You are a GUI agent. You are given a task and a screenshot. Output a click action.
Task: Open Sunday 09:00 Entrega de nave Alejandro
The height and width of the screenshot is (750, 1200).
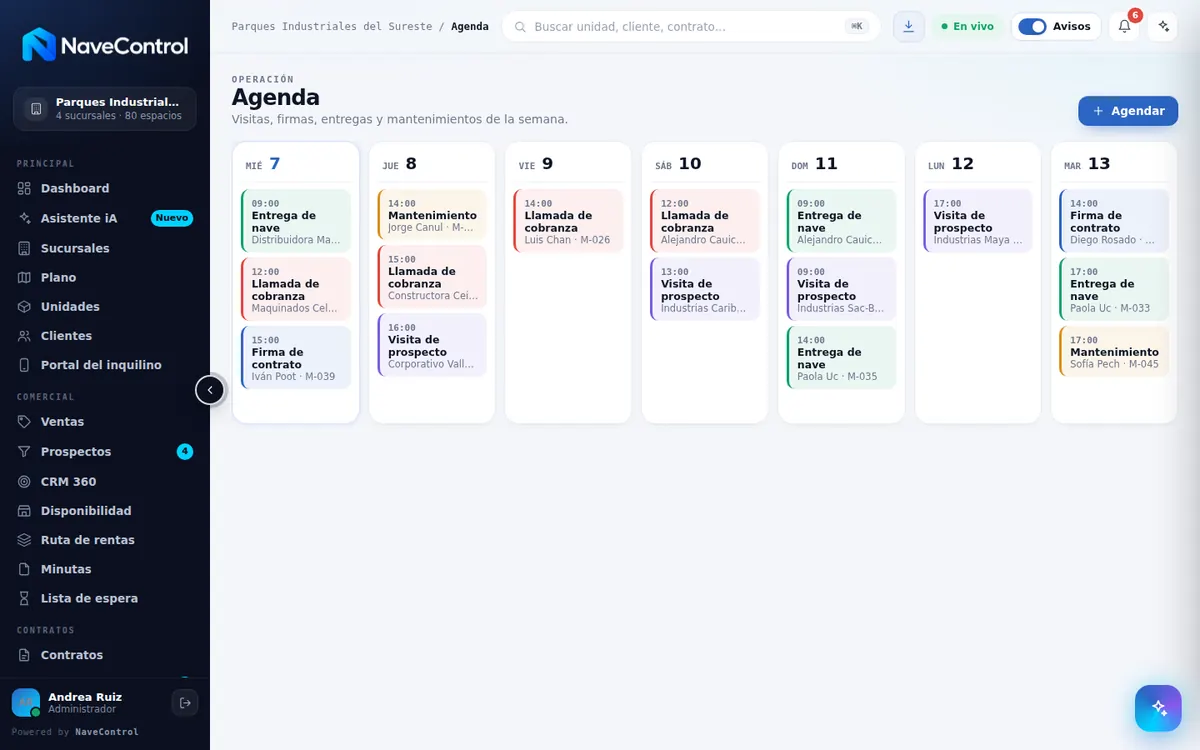pyautogui.click(x=842, y=221)
